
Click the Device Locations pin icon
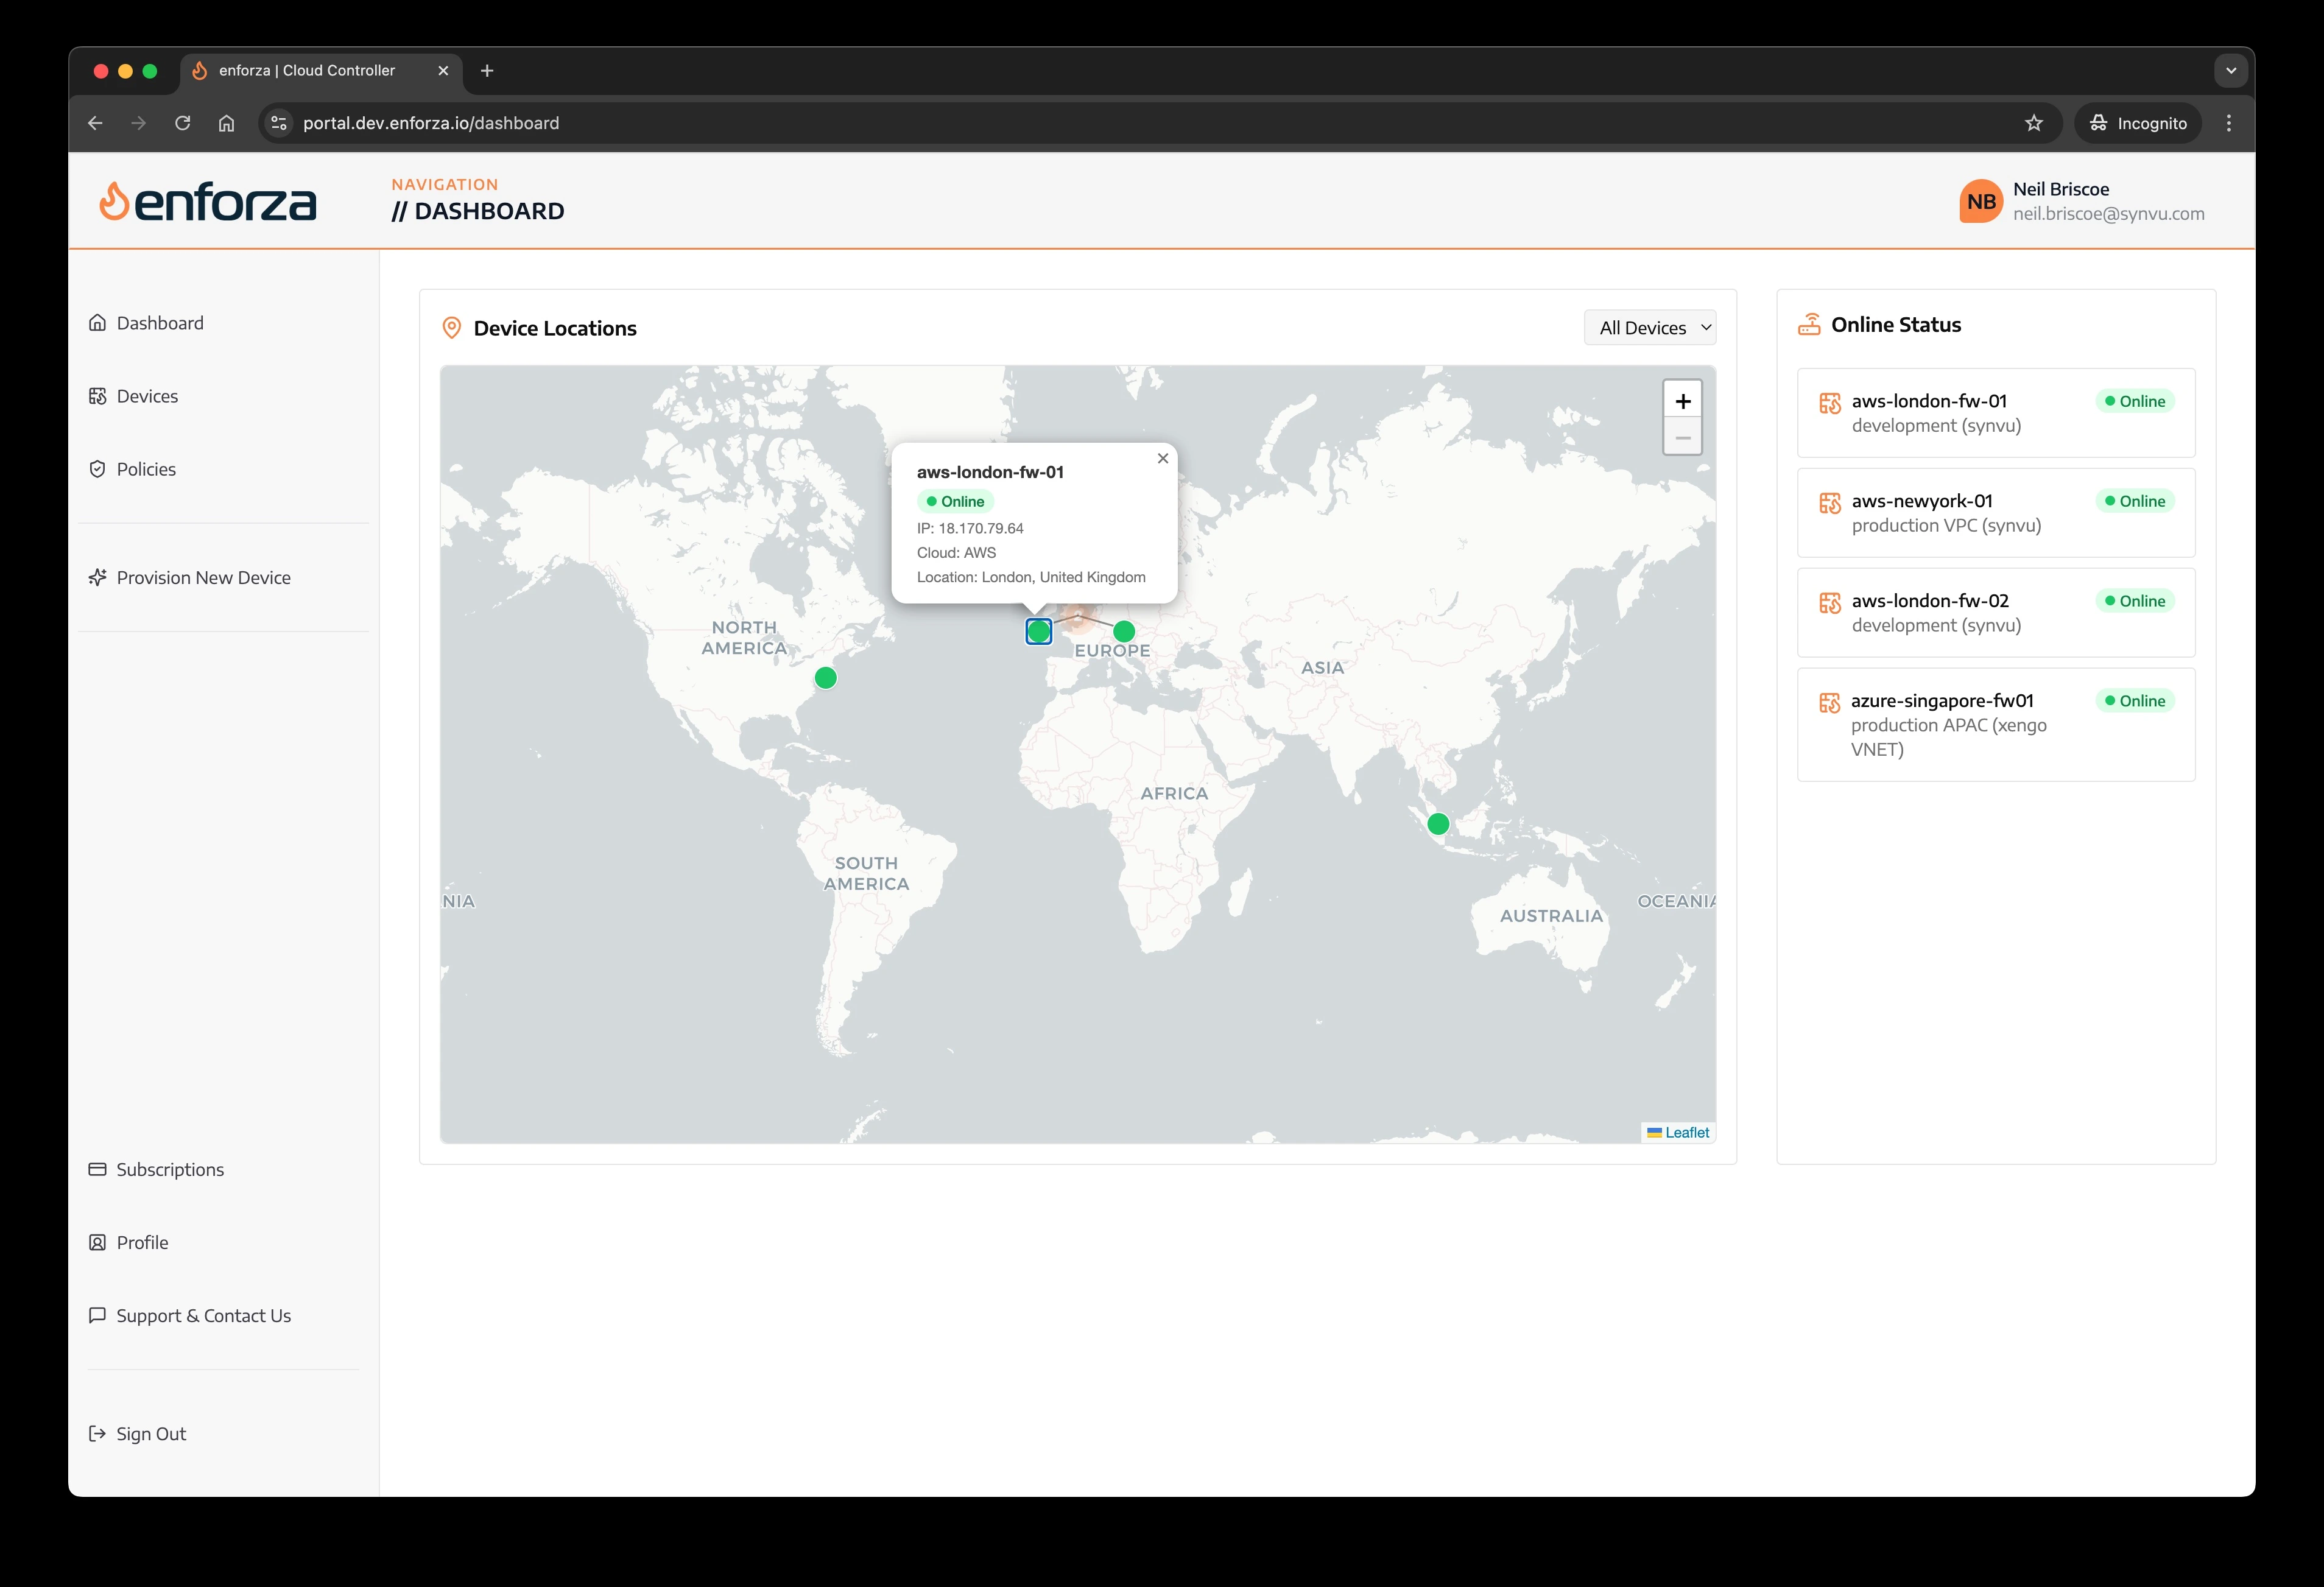point(451,328)
